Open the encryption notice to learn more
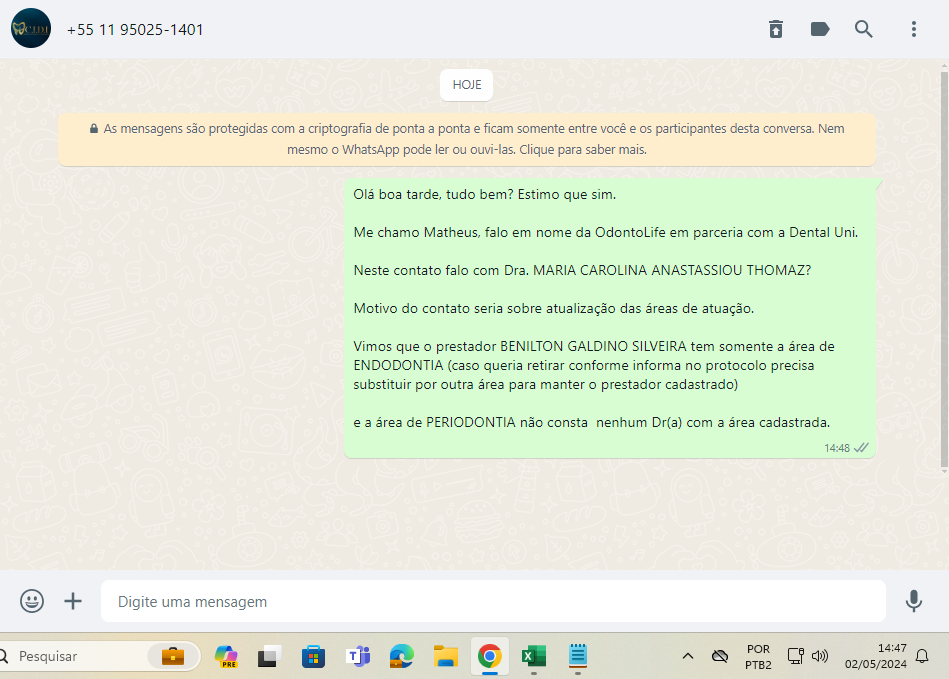The height and width of the screenshot is (679, 949). (467, 139)
